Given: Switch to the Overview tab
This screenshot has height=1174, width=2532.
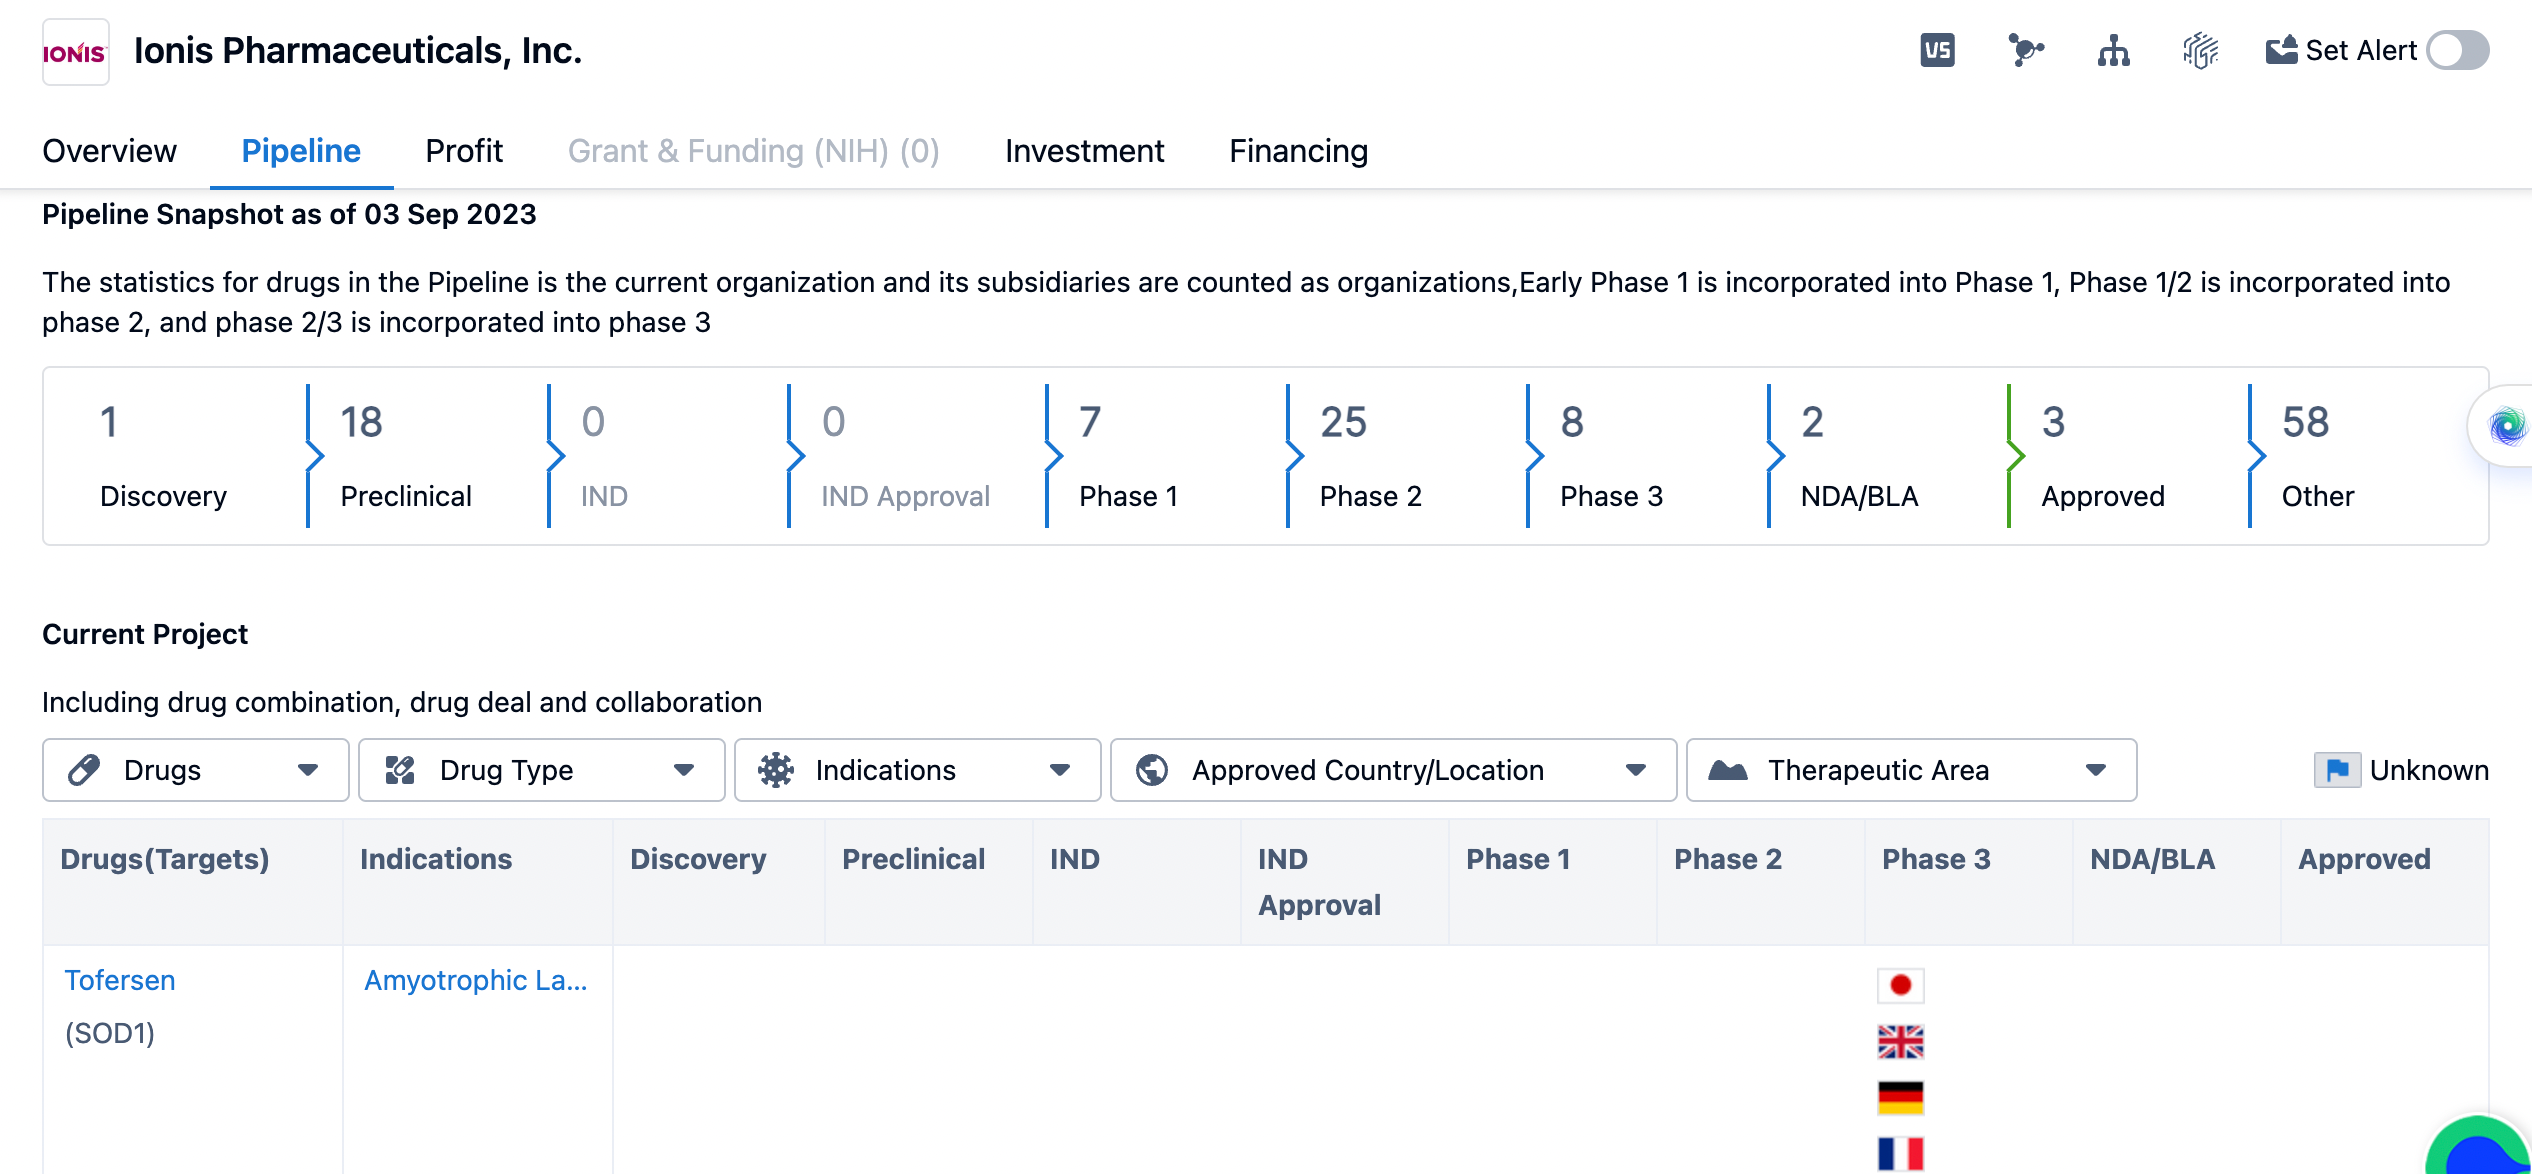Looking at the screenshot, I should coord(109,151).
